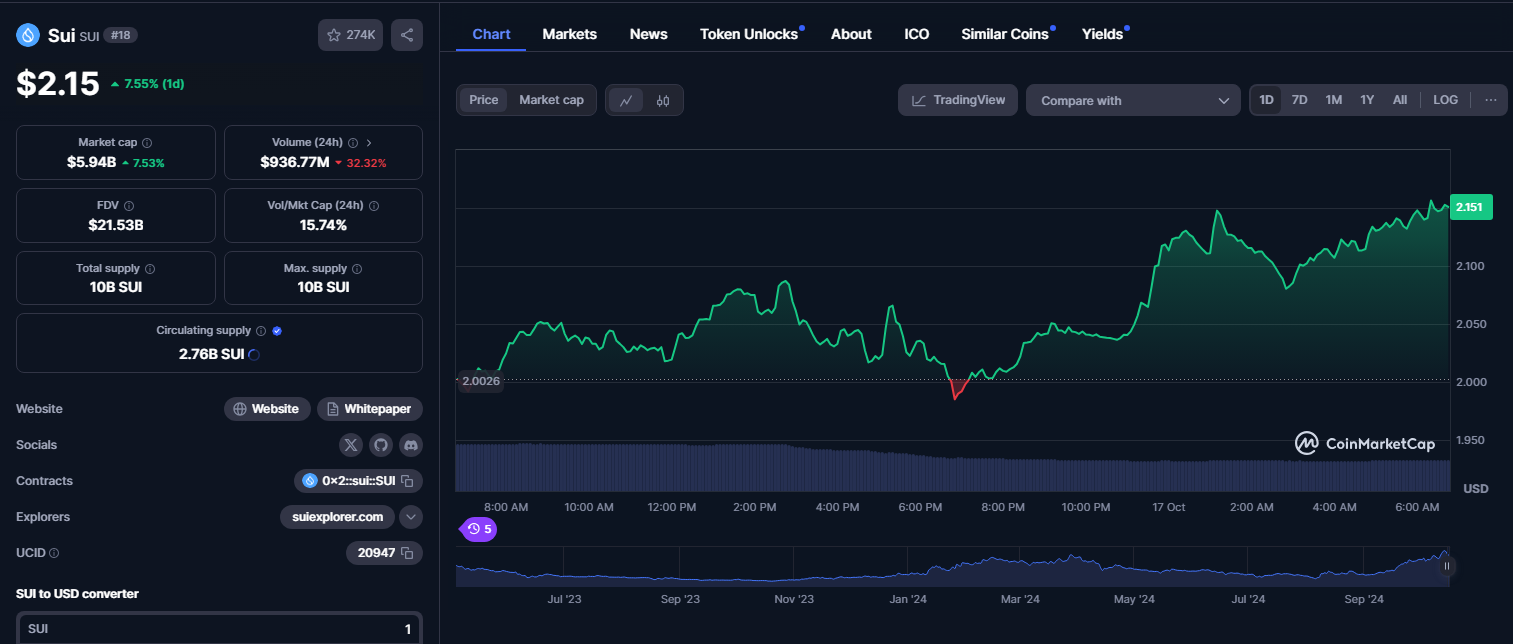Click the $5.94B market cap value

[91, 162]
